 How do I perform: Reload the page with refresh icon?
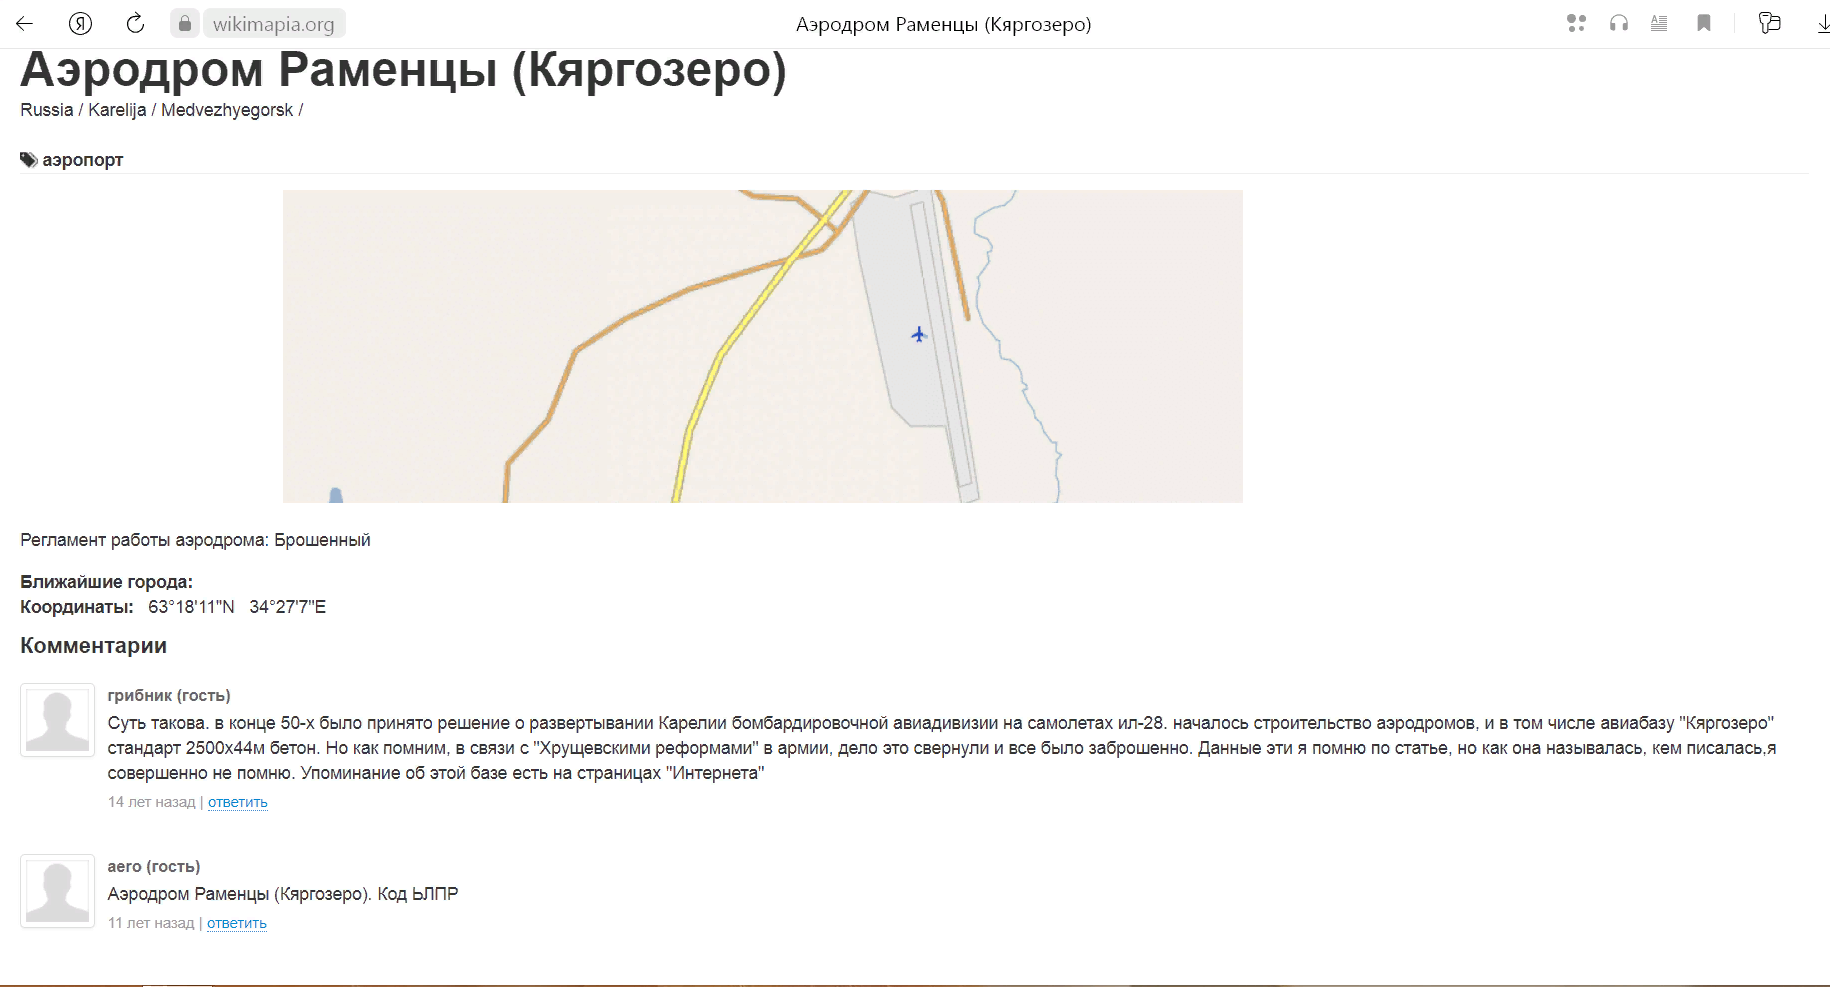pyautogui.click(x=135, y=24)
